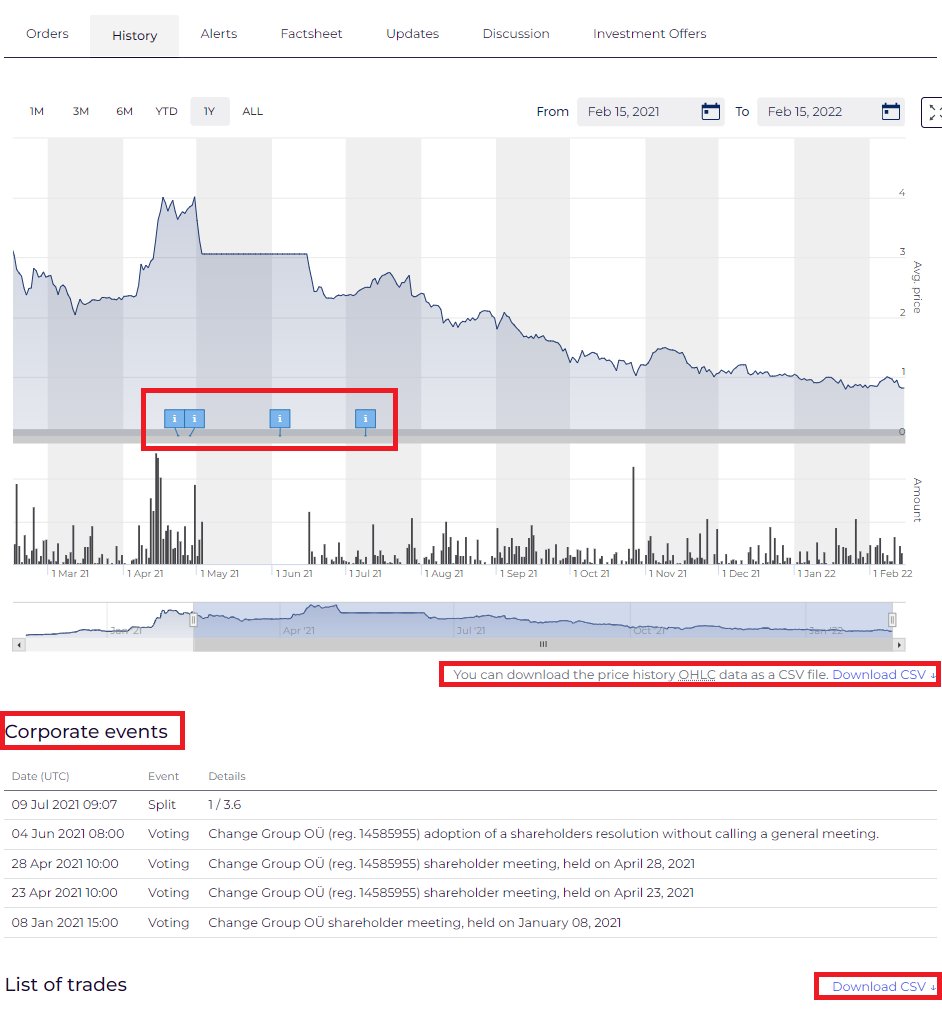Open the Investment Offers tab
Screen dimensions: 942x1013
pos(649,34)
